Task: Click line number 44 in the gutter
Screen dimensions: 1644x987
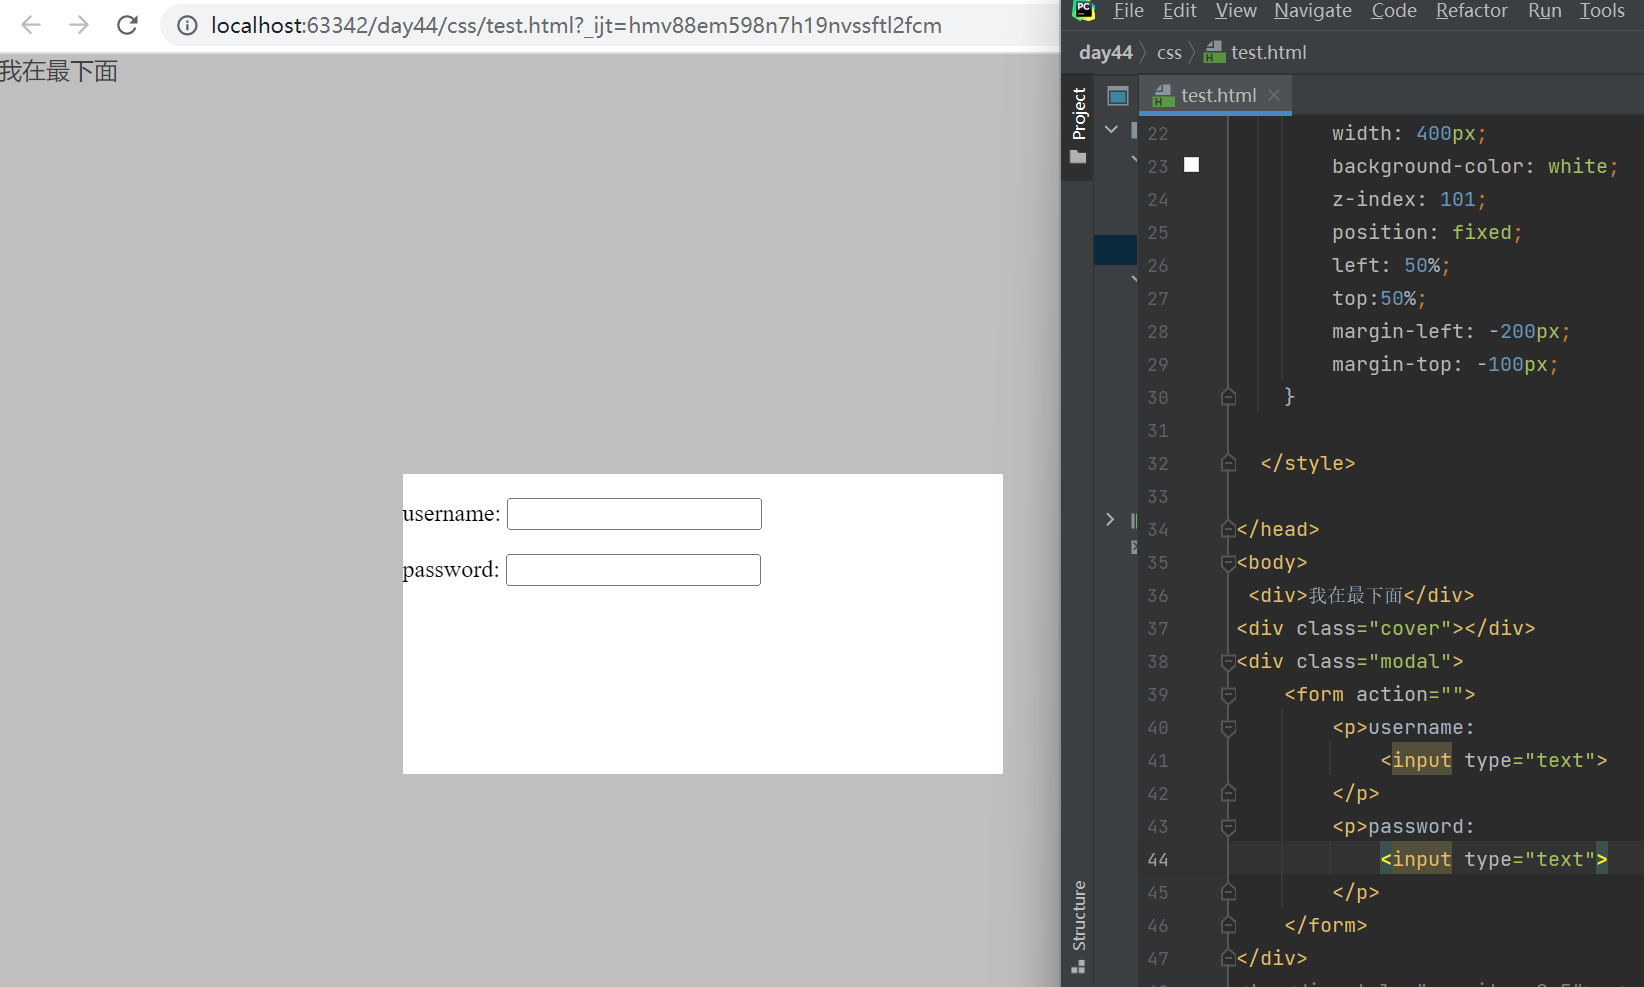Action: tap(1158, 860)
